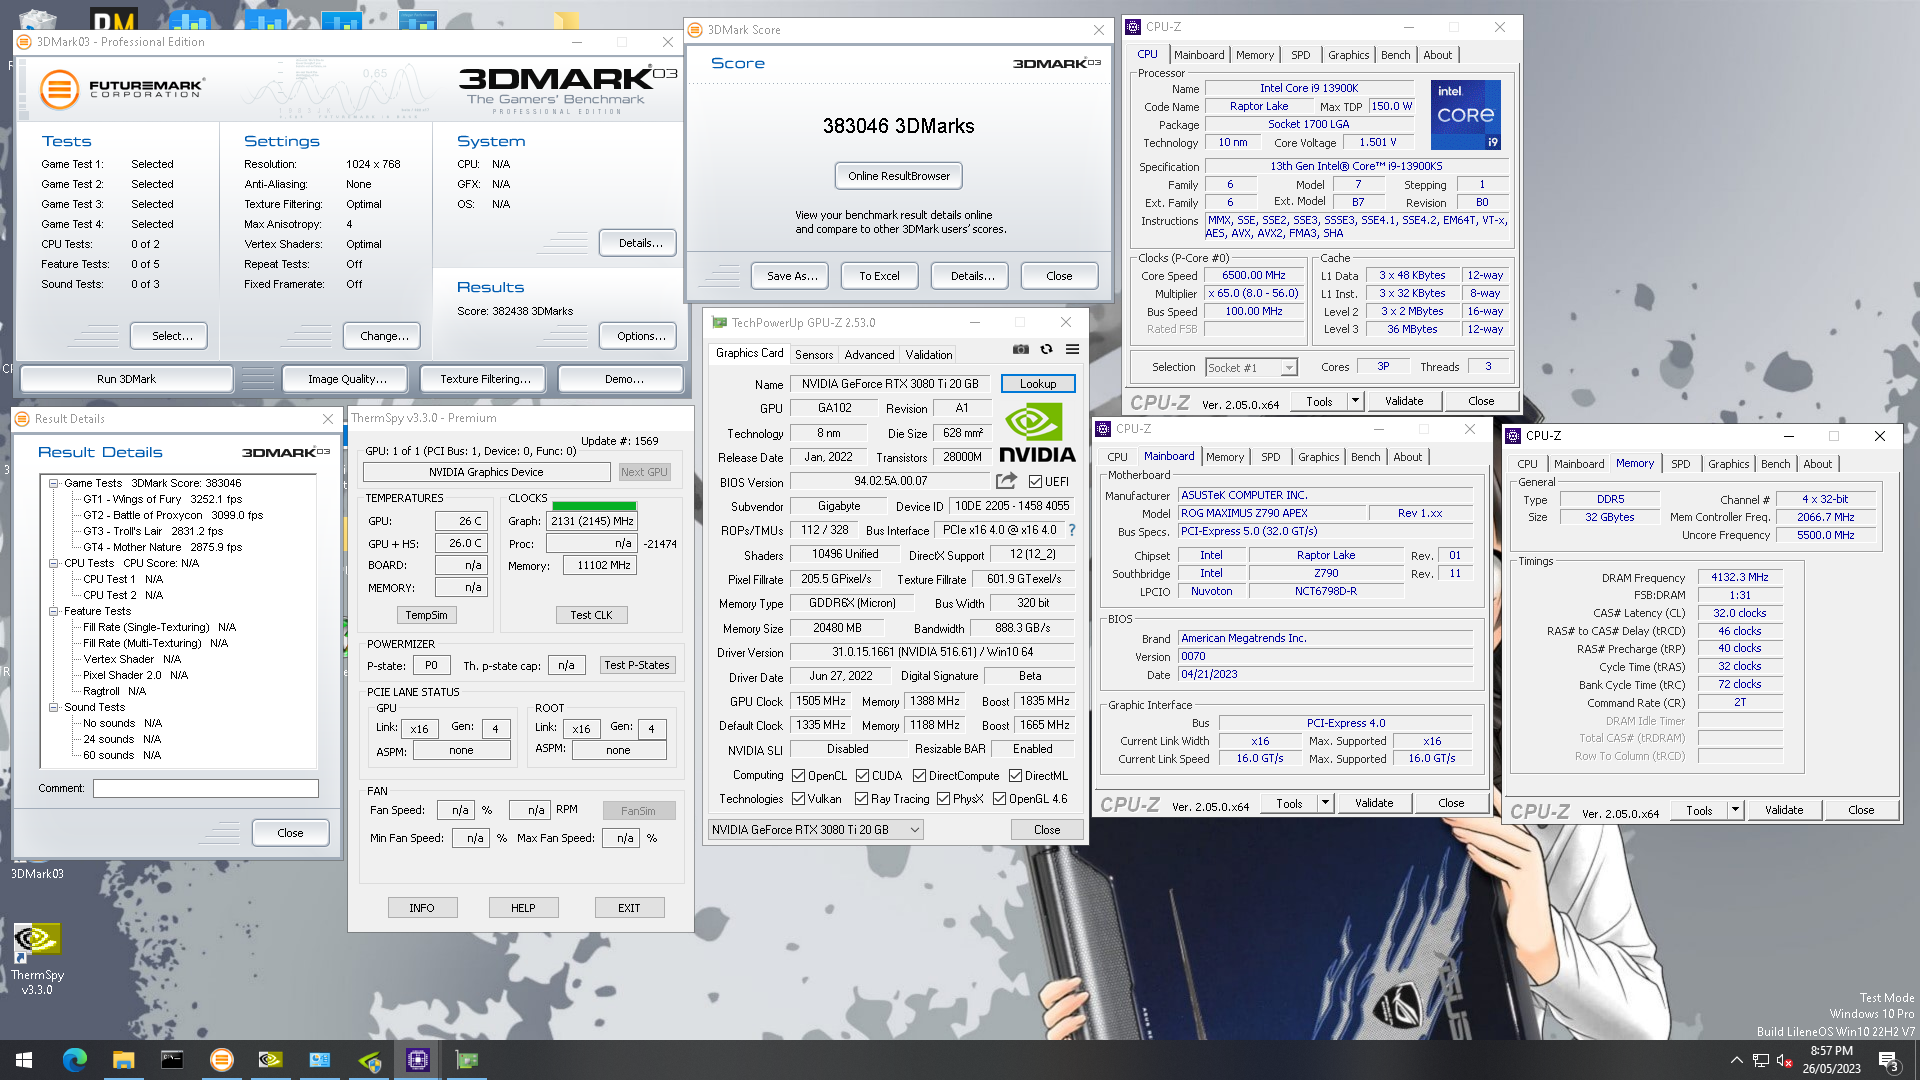Open the Validation tab in GPU-Z
Screen dimensions: 1920x1080
(x=928, y=354)
